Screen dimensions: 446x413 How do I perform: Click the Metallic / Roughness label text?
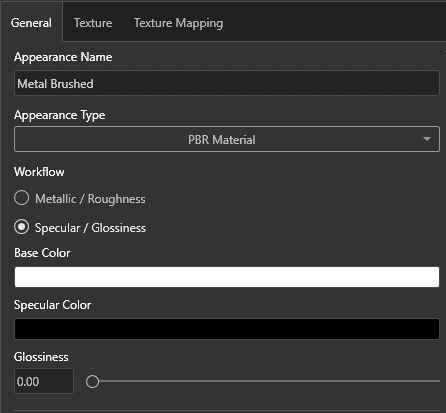[90, 199]
